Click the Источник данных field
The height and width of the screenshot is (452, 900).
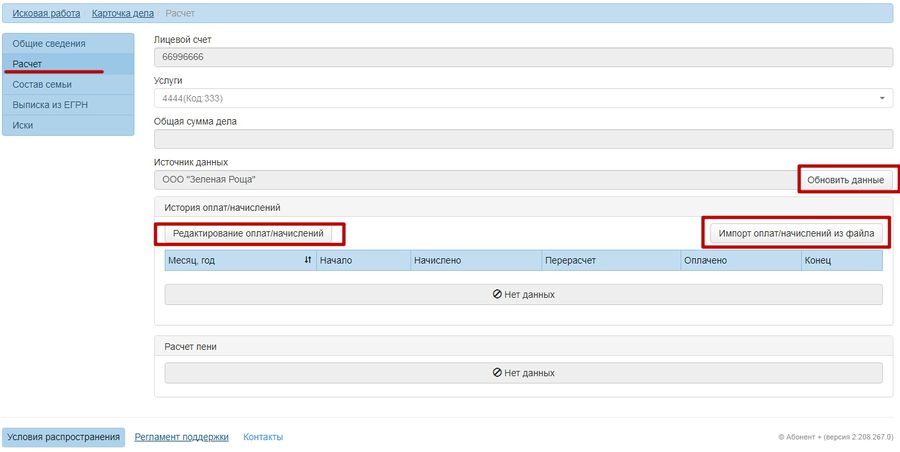point(476,180)
